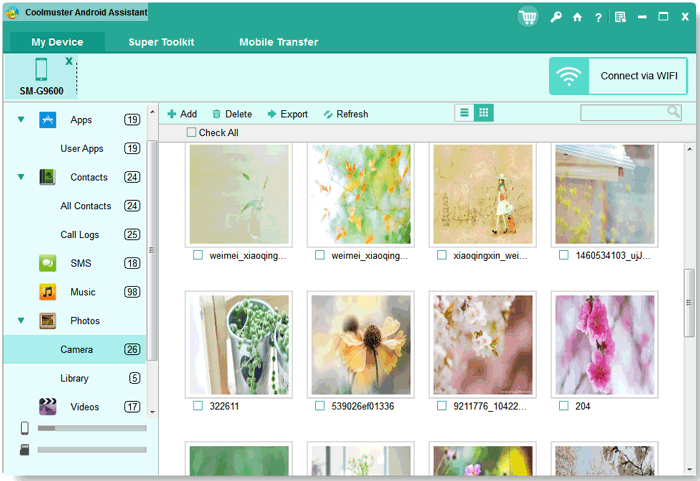This screenshot has height=481, width=700.
Task: Click the photo pane scrollbar thumb
Action: coord(689,303)
